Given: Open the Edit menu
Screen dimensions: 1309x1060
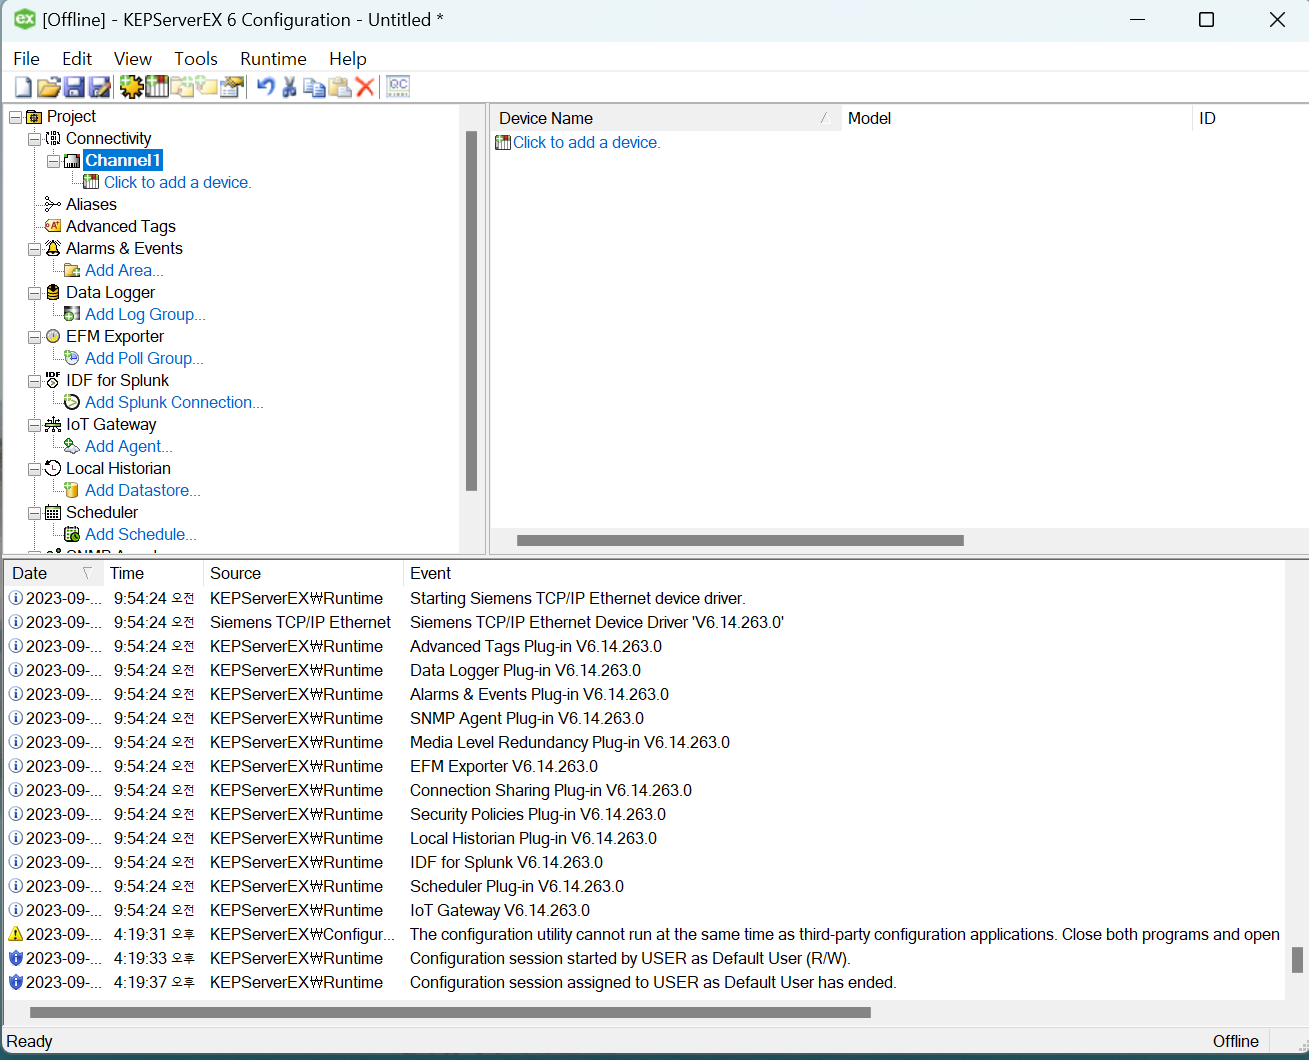Looking at the screenshot, I should click(77, 59).
